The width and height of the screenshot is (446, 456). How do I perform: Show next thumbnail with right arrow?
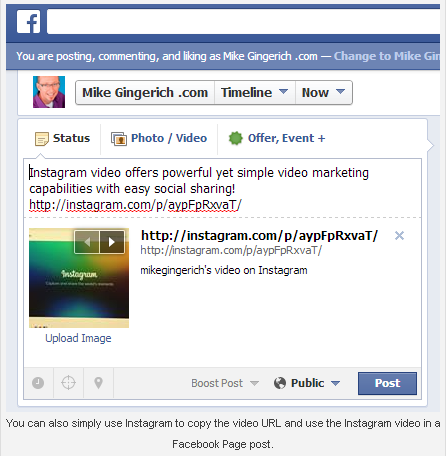coord(112,242)
